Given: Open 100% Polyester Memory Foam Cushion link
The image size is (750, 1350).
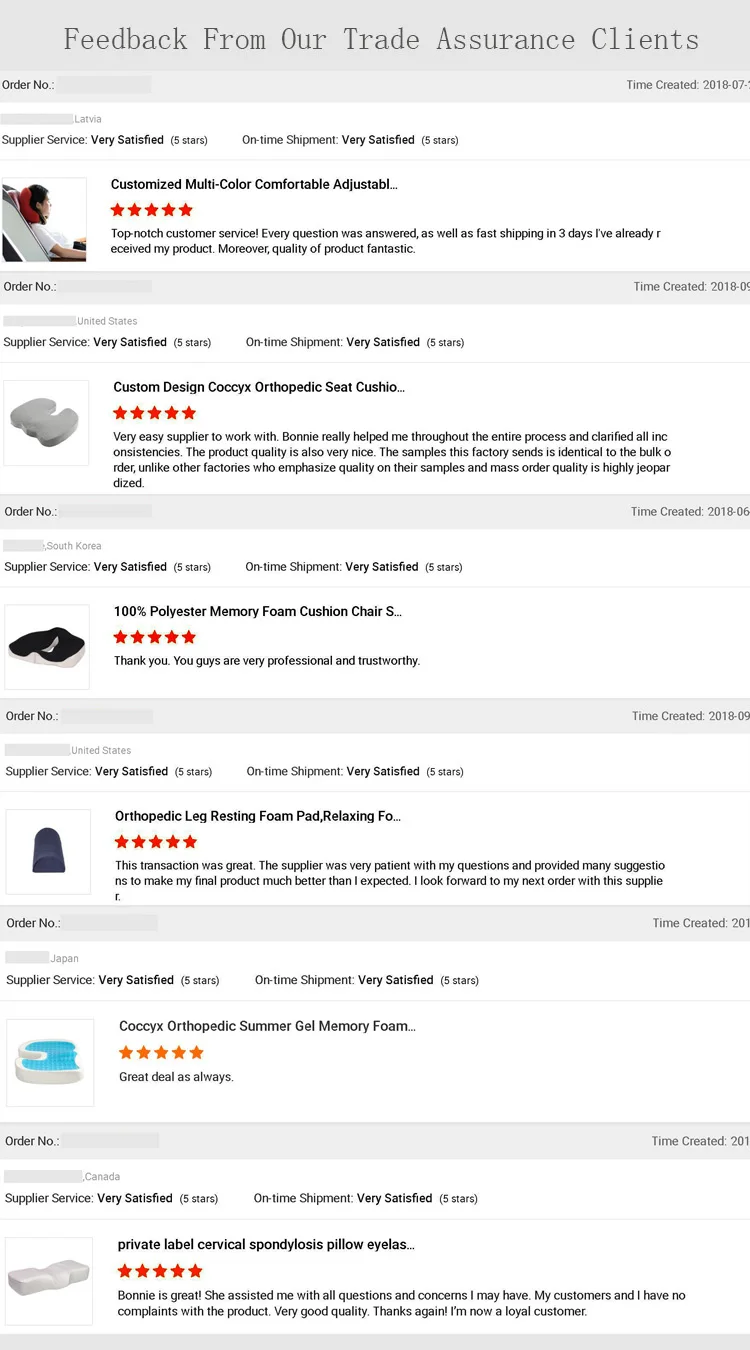Looking at the screenshot, I should tap(258, 611).
